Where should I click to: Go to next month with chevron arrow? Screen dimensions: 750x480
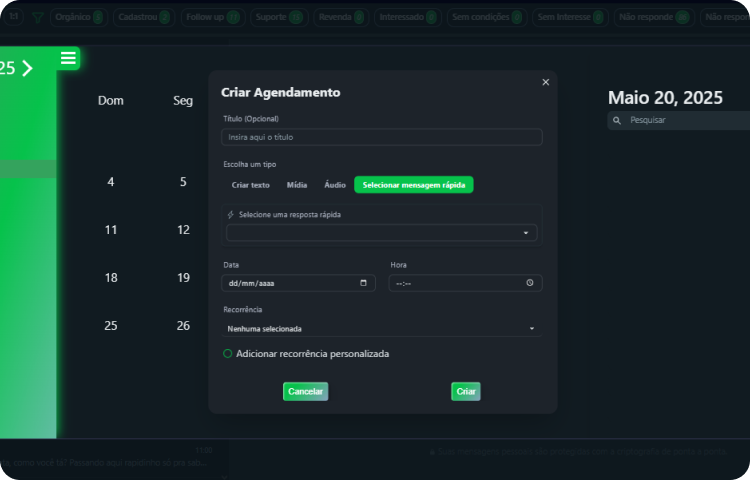(x=27, y=68)
